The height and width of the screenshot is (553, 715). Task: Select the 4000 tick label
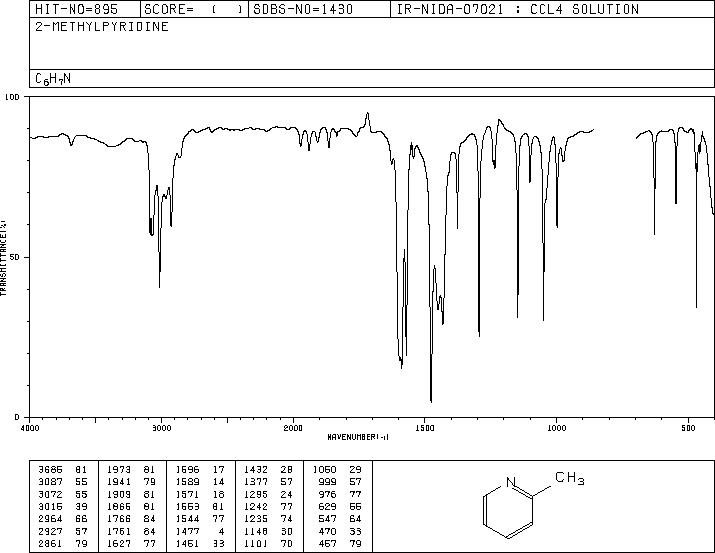click(30, 428)
